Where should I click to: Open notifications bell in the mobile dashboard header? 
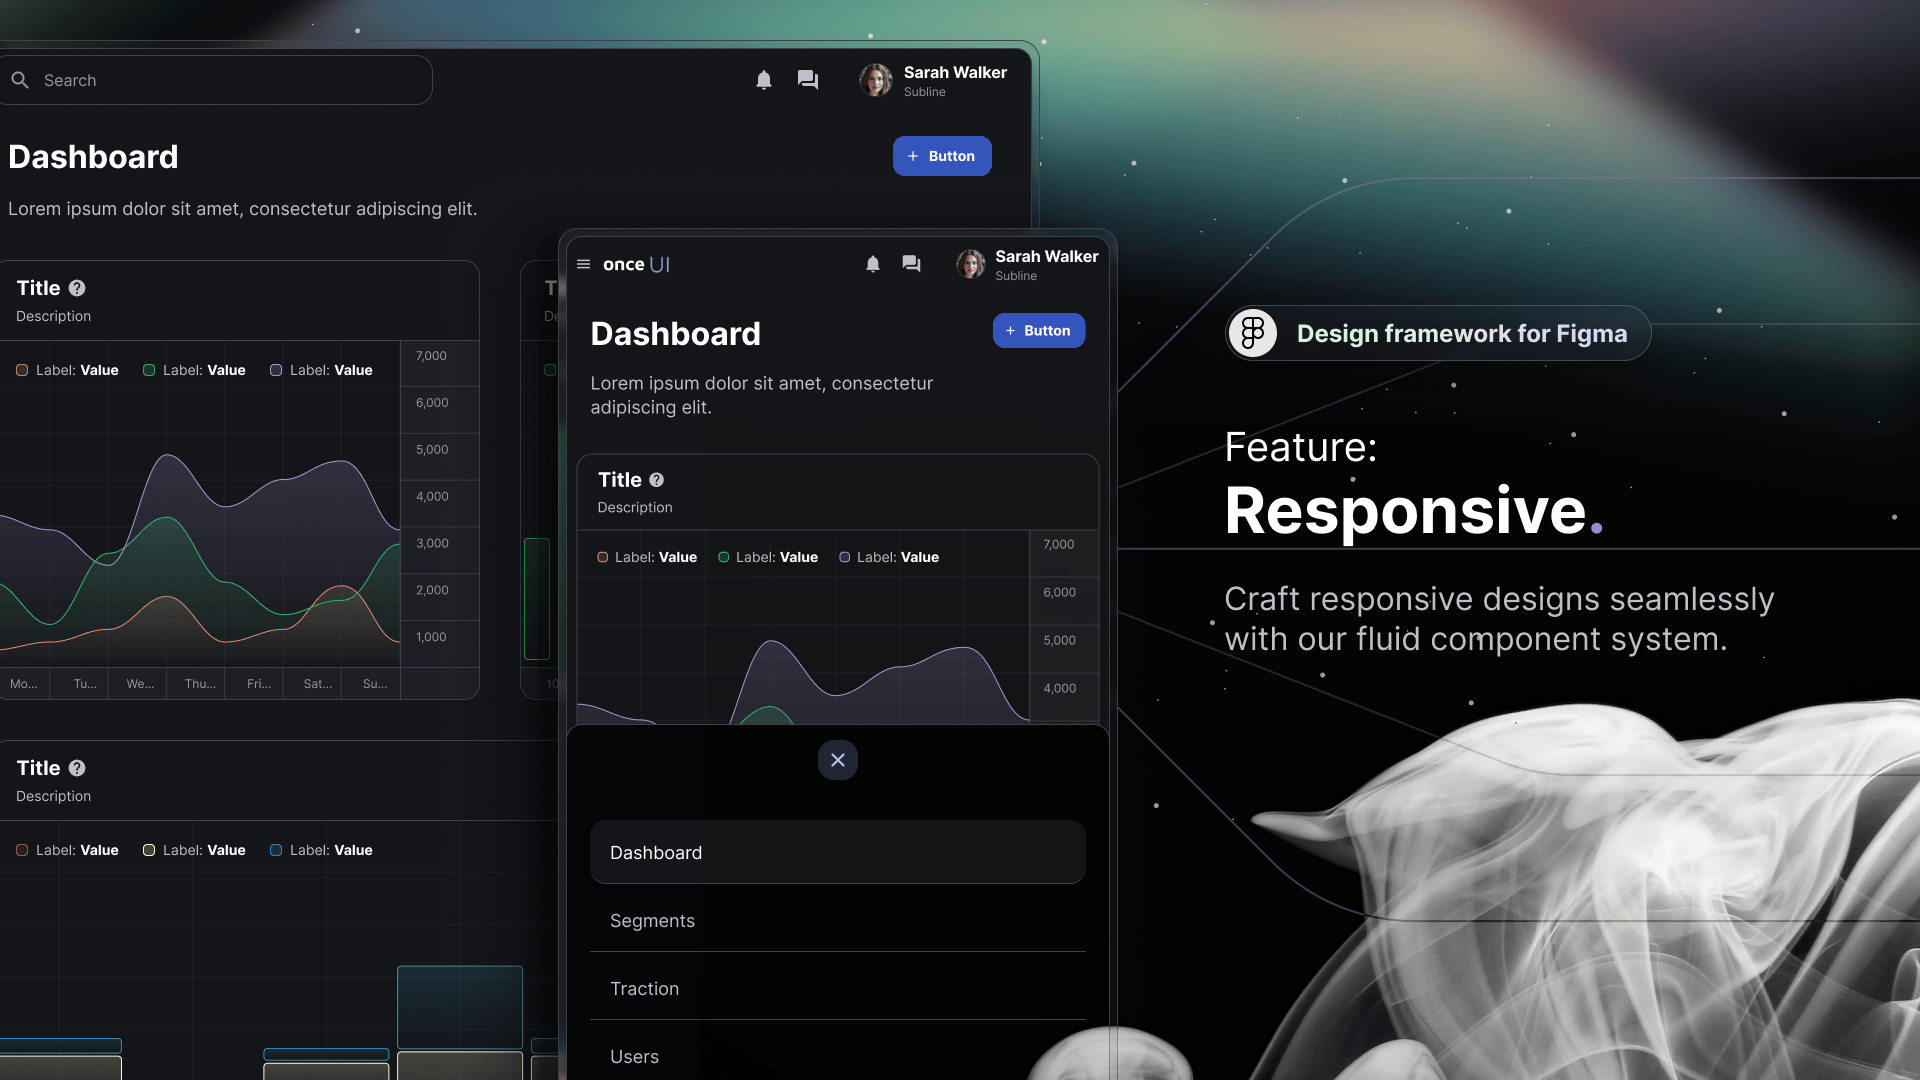click(873, 264)
